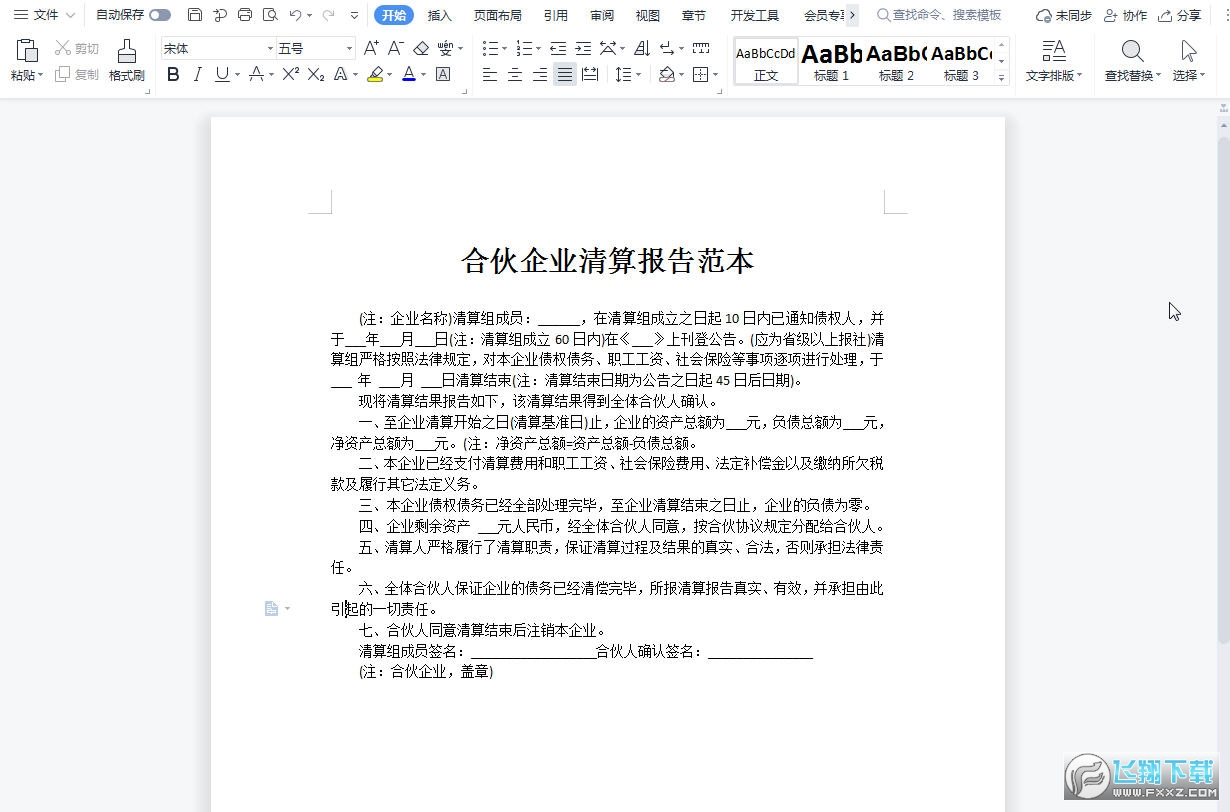Apply subscript X₂ formatting

tap(315, 75)
